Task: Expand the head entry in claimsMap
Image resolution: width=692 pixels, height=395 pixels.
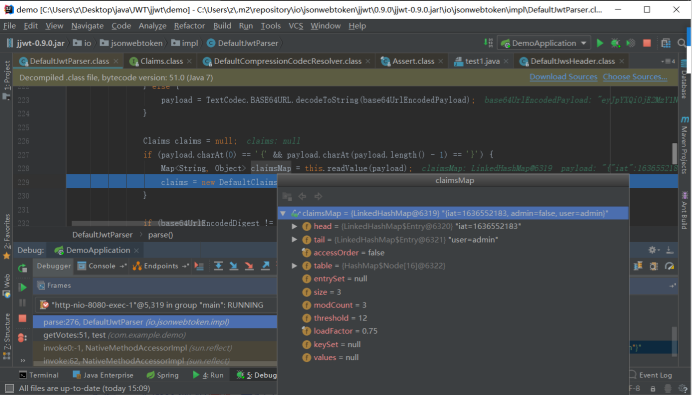Action: pyautogui.click(x=294, y=226)
